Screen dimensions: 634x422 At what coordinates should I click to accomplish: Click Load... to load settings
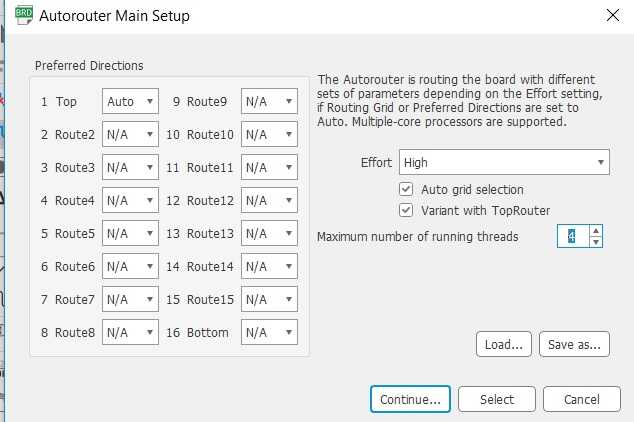pyautogui.click(x=503, y=344)
